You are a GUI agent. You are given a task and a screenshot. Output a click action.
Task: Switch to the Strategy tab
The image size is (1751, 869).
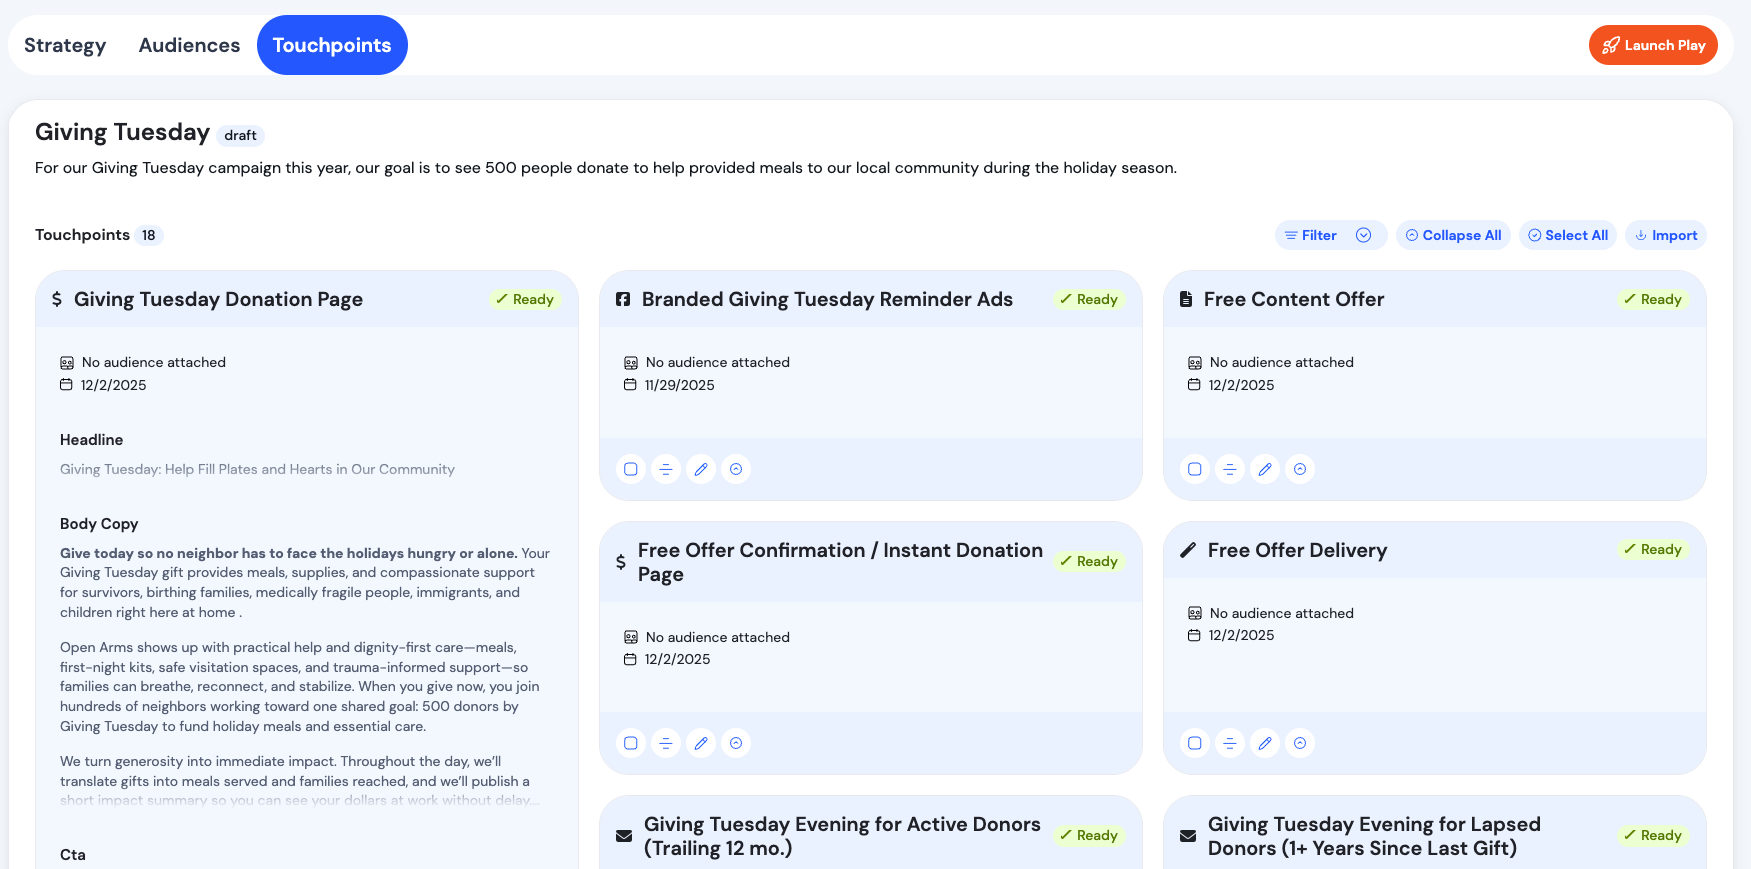pos(65,45)
